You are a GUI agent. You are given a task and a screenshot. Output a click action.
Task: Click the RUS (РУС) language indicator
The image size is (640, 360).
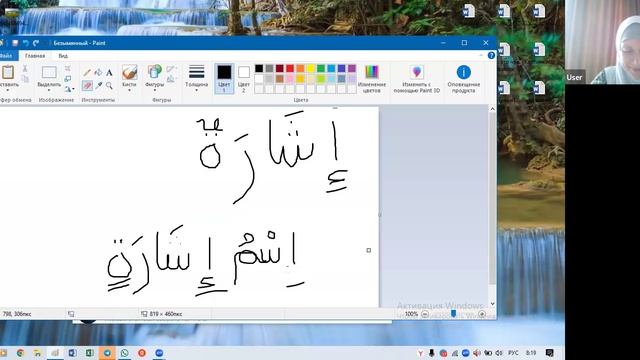513,353
